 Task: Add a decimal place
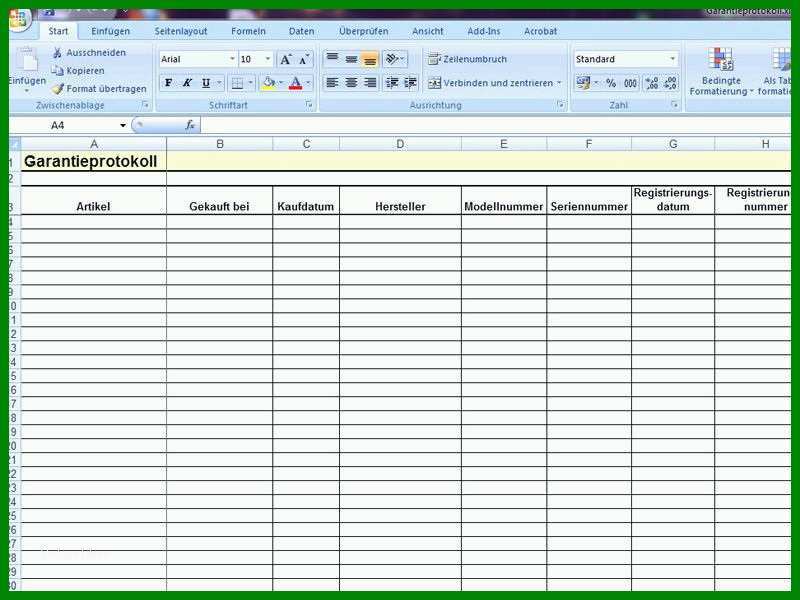click(652, 83)
